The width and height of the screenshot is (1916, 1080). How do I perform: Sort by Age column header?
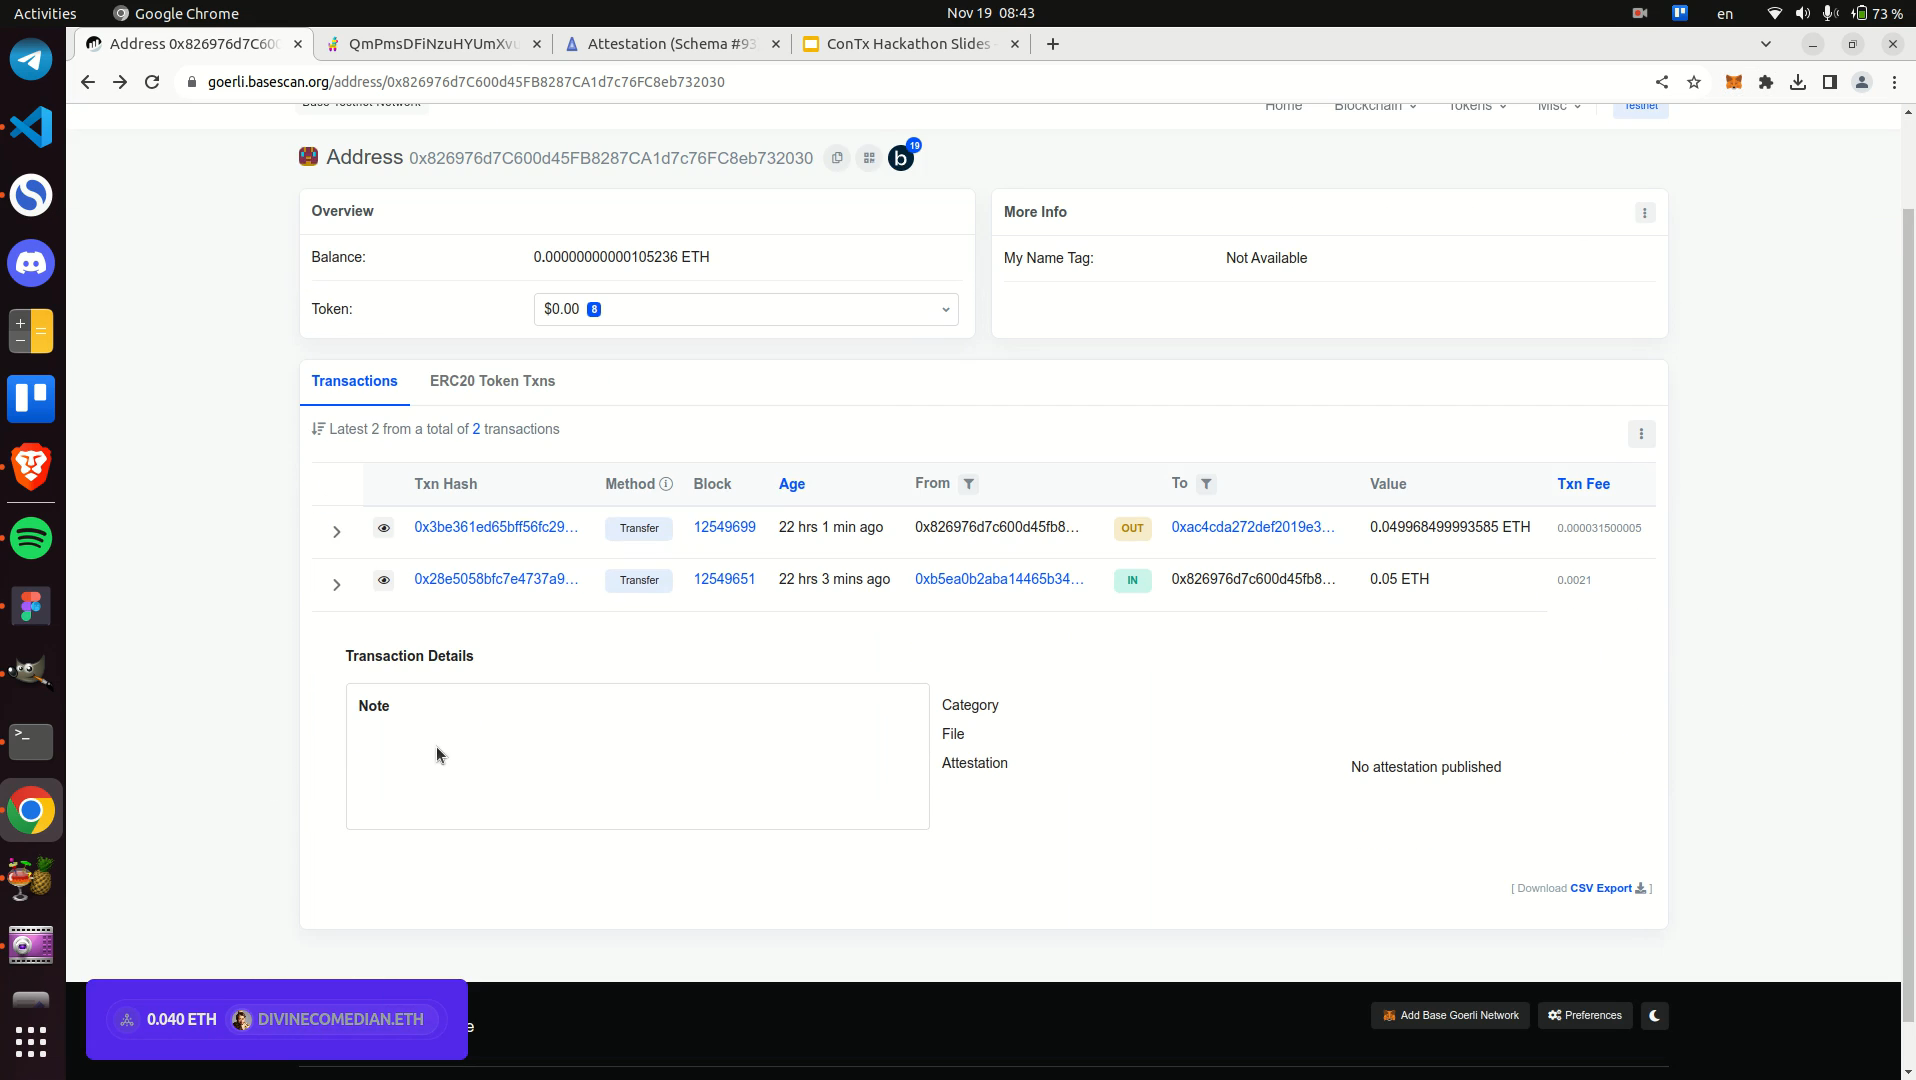point(792,484)
